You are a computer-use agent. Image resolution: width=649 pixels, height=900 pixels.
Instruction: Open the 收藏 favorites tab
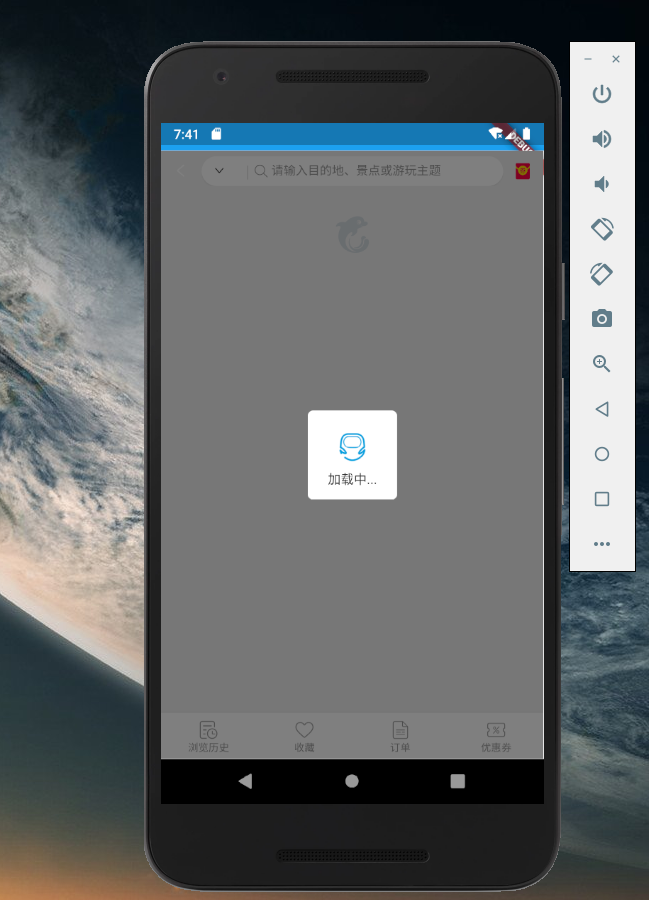(304, 736)
